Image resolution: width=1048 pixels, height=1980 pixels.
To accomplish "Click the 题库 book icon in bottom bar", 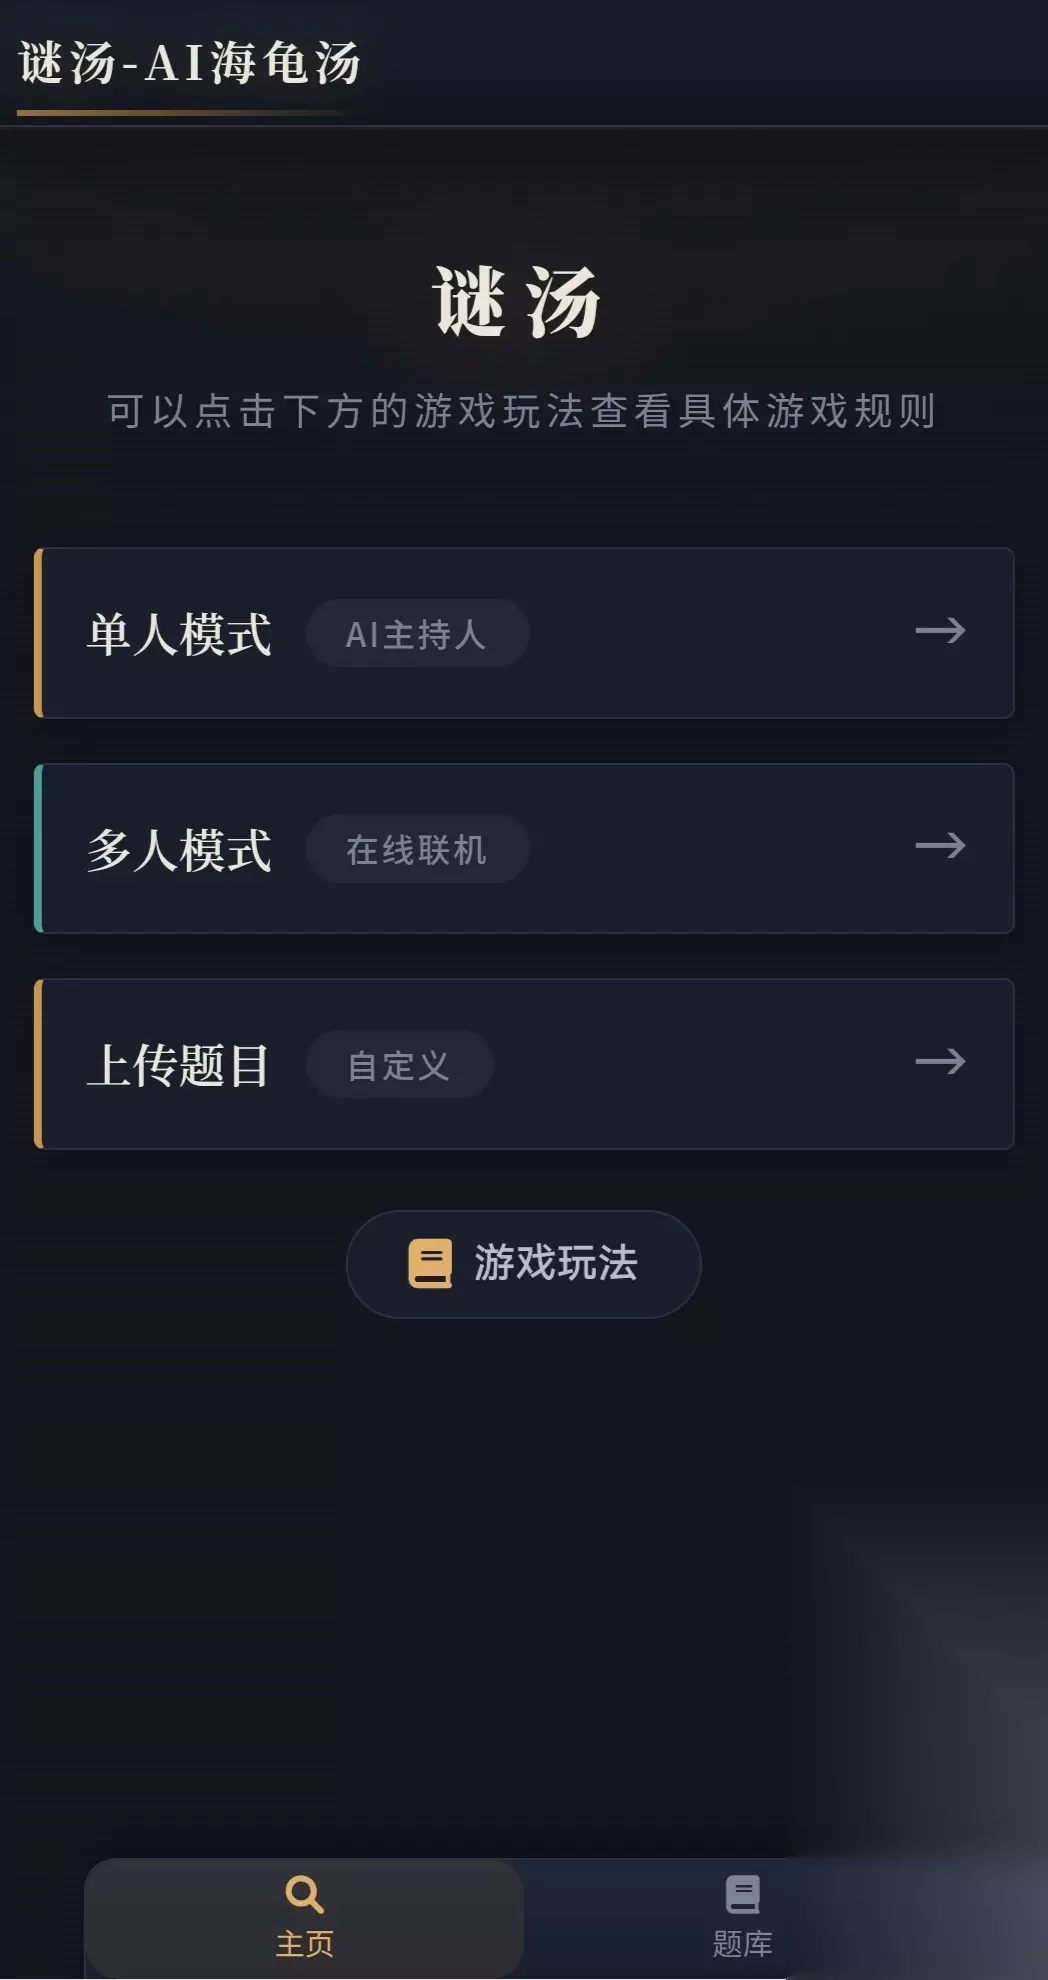I will 742,1894.
